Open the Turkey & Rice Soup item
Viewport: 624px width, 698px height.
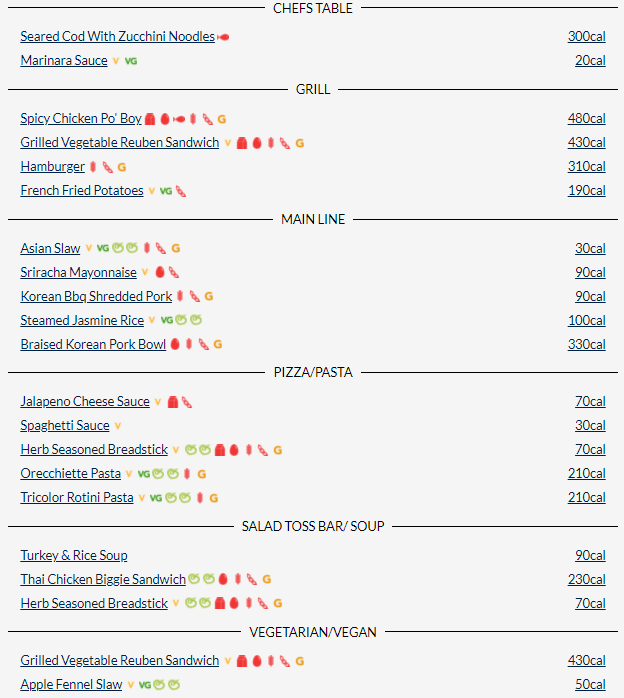click(74, 556)
